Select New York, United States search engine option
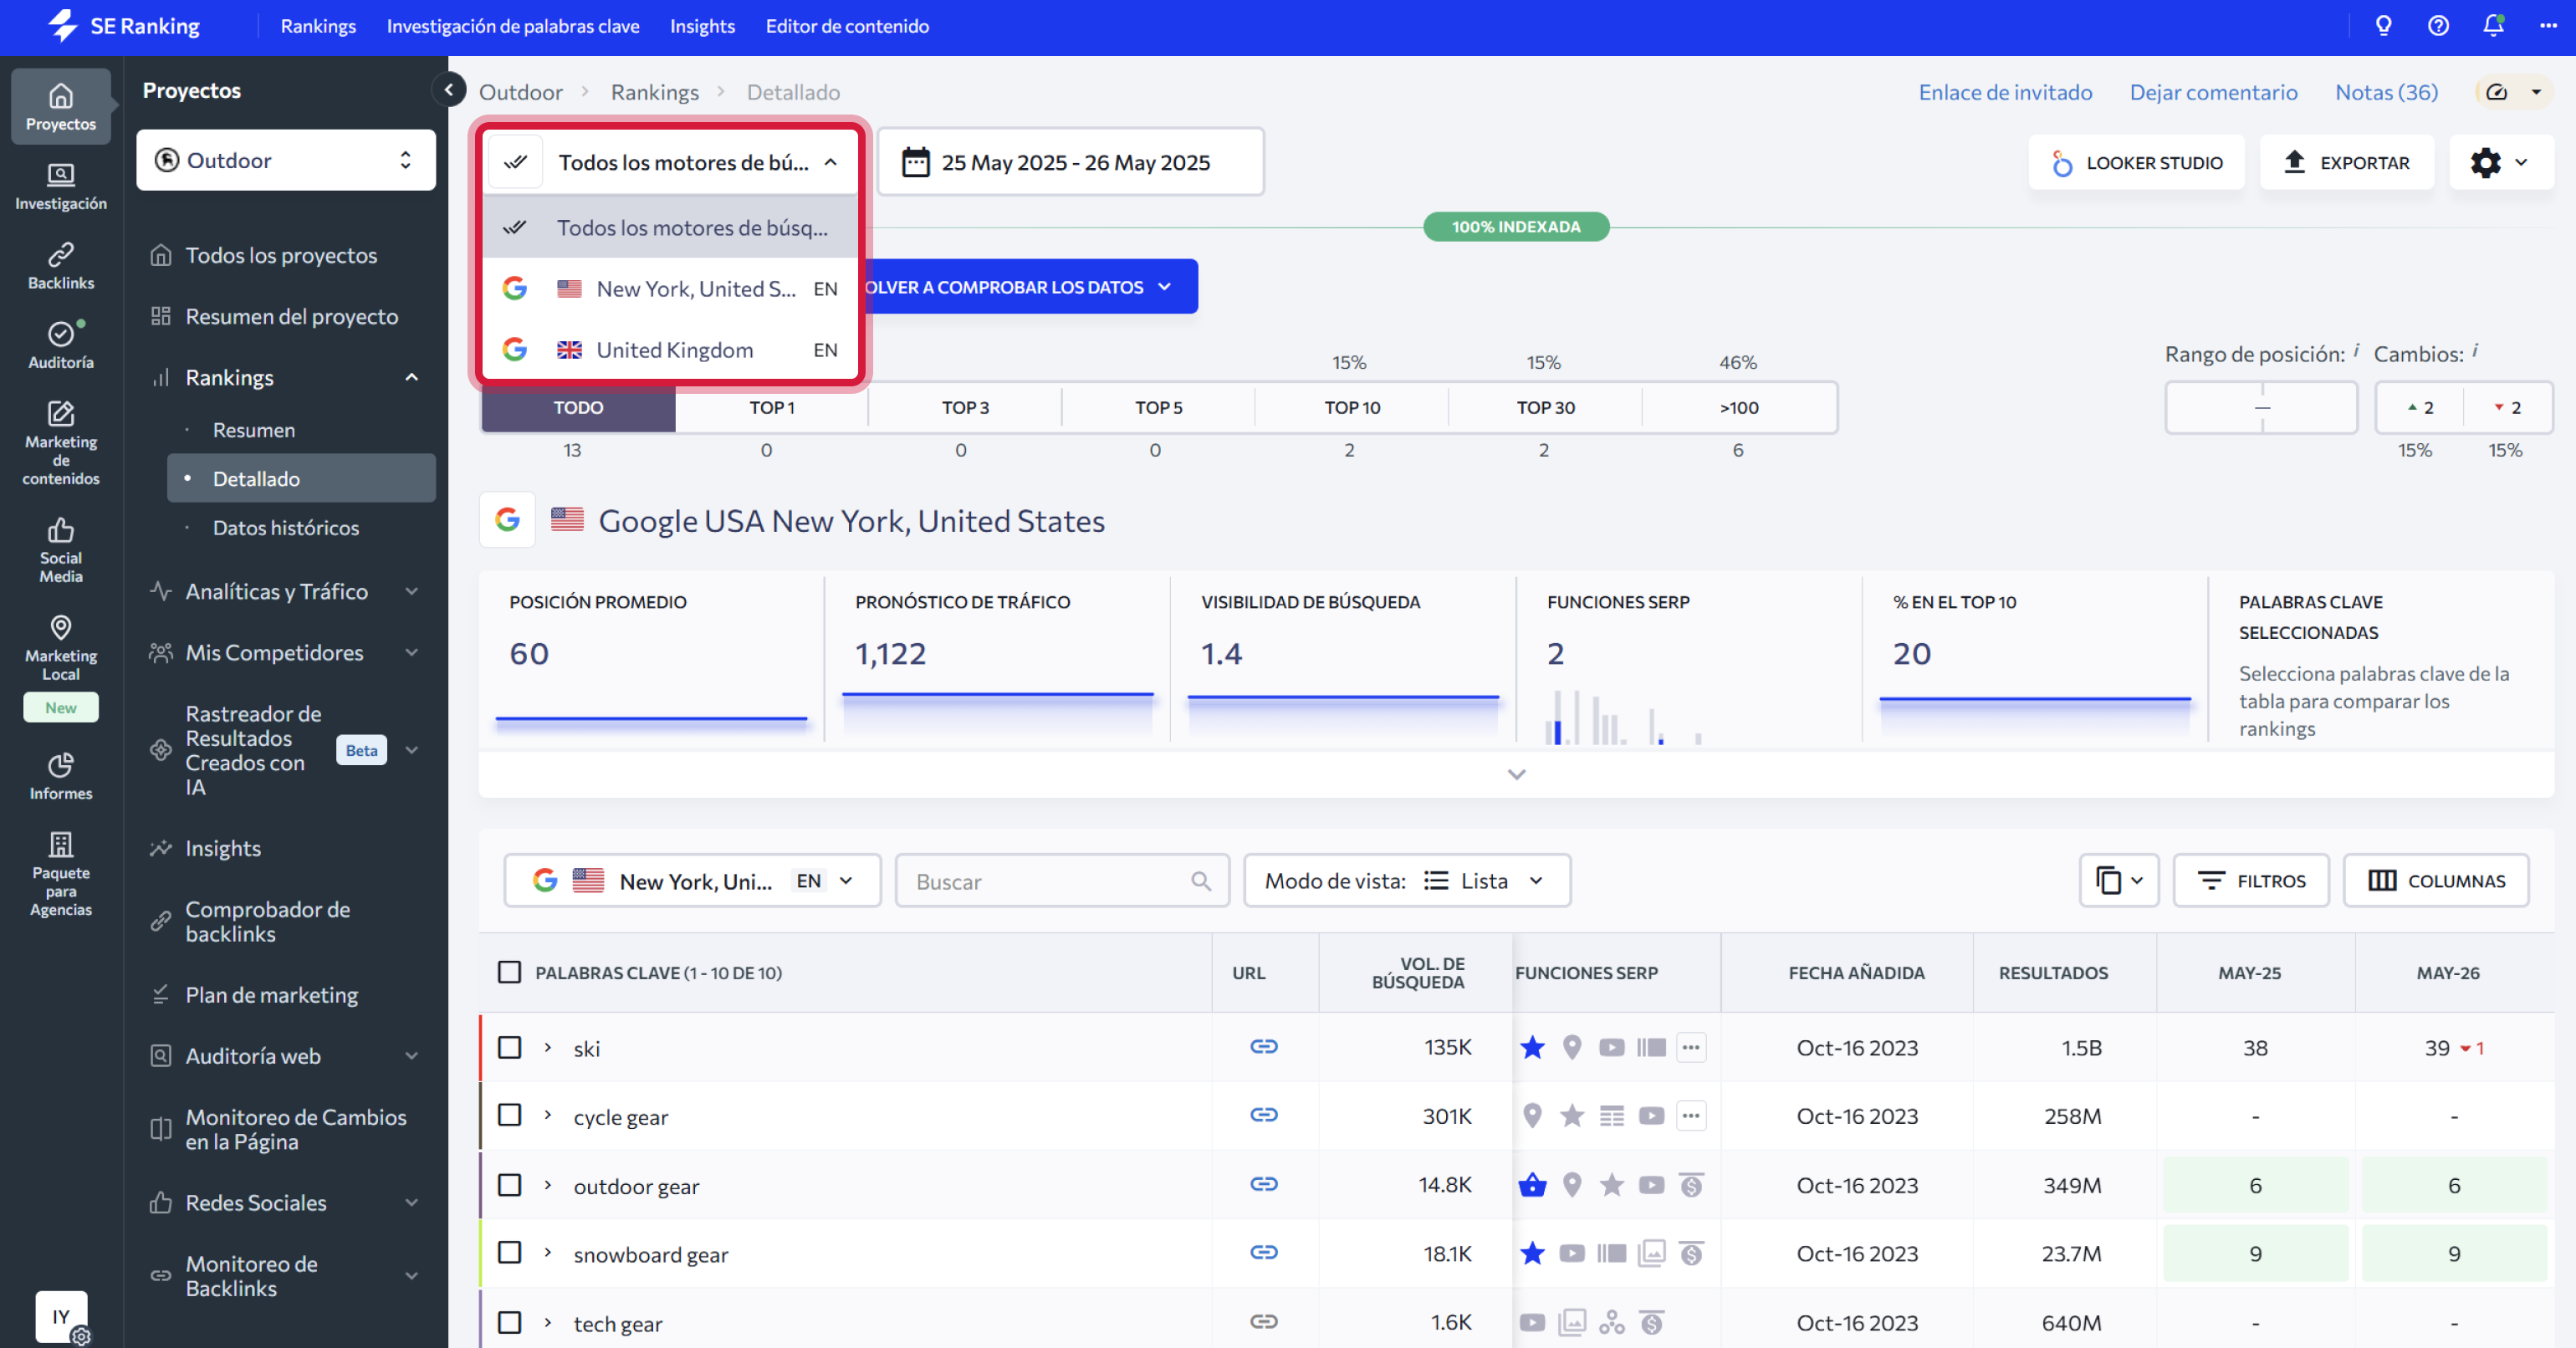The width and height of the screenshot is (2576, 1348). [x=670, y=289]
